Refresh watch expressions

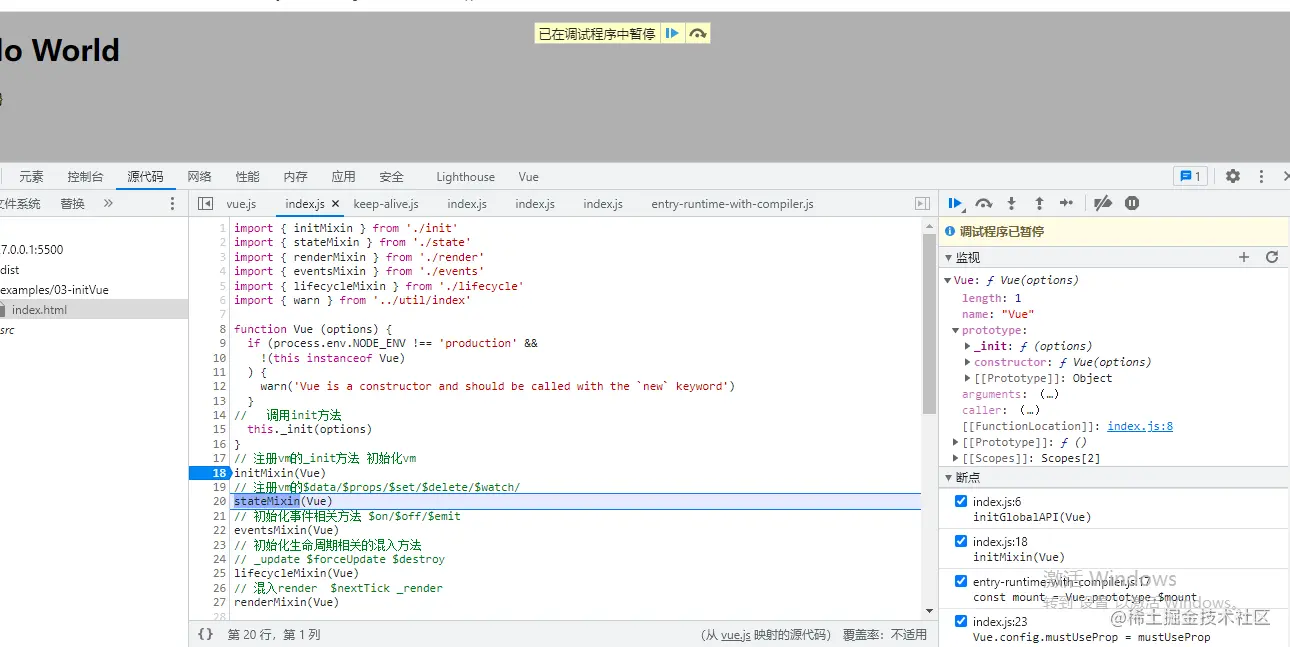click(x=1272, y=257)
